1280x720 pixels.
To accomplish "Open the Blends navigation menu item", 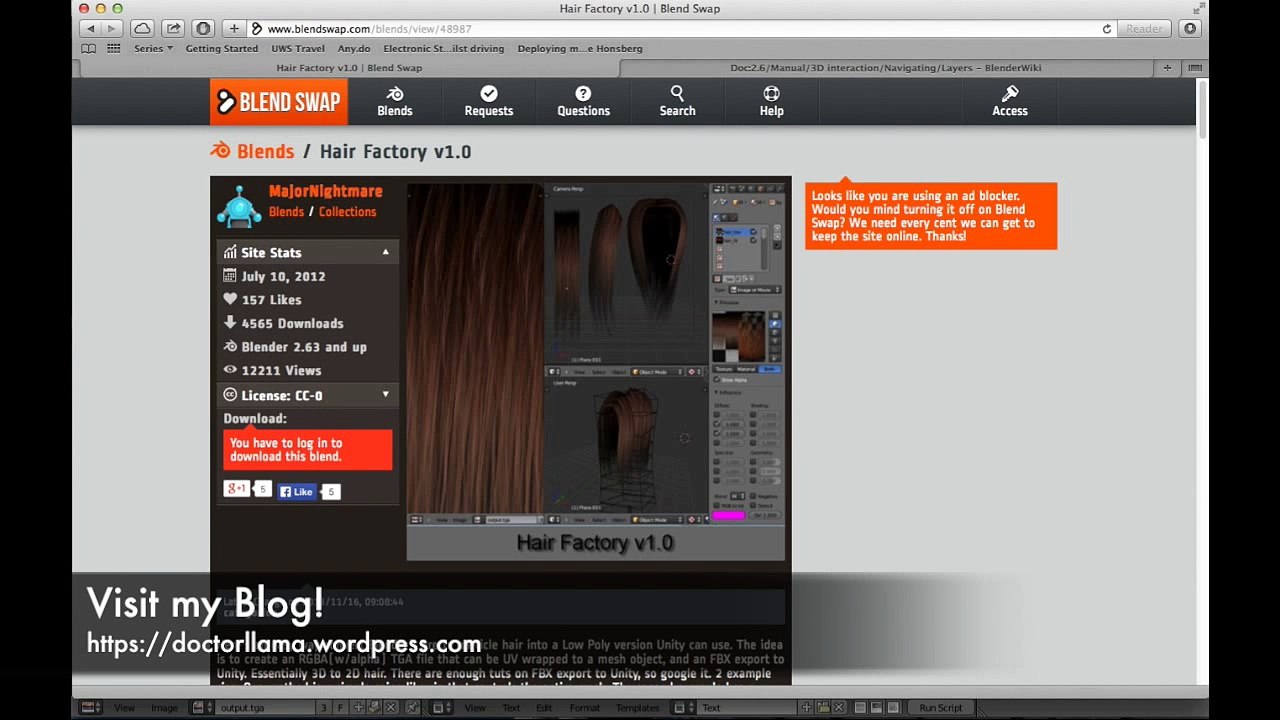I will (x=395, y=101).
